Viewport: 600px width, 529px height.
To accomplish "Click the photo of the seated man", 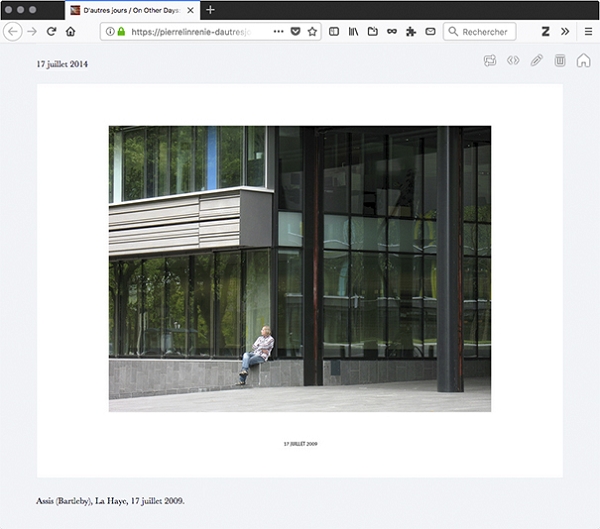I will click(x=299, y=268).
